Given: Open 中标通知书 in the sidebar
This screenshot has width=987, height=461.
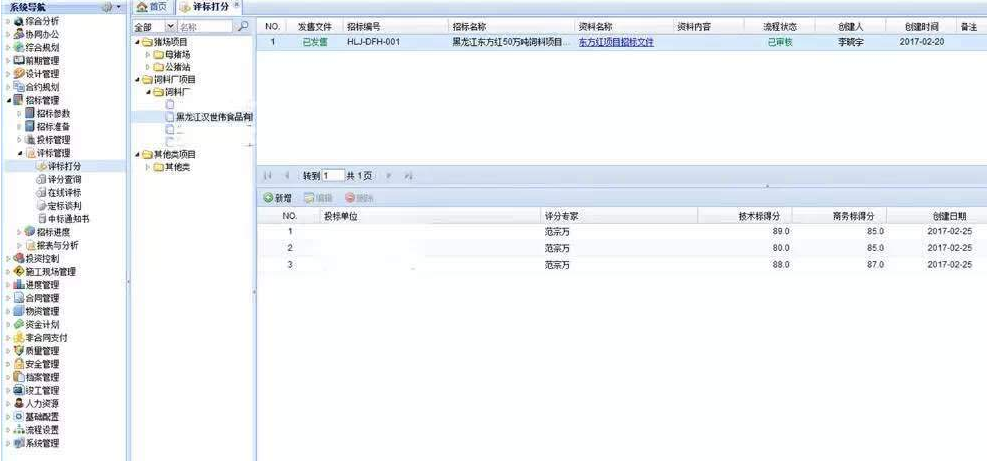Looking at the screenshot, I should 68,218.
